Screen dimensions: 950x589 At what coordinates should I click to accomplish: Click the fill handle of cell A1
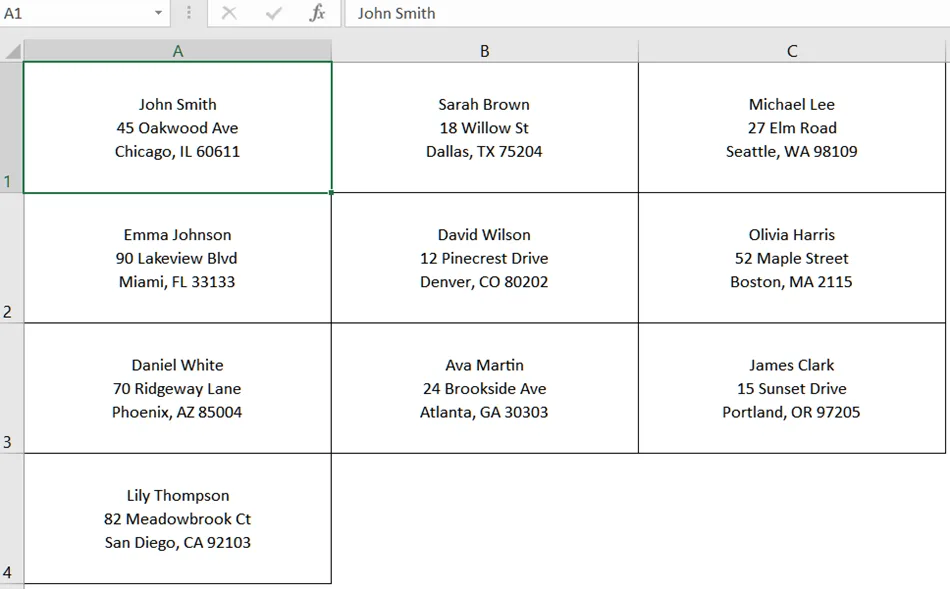pos(331,193)
